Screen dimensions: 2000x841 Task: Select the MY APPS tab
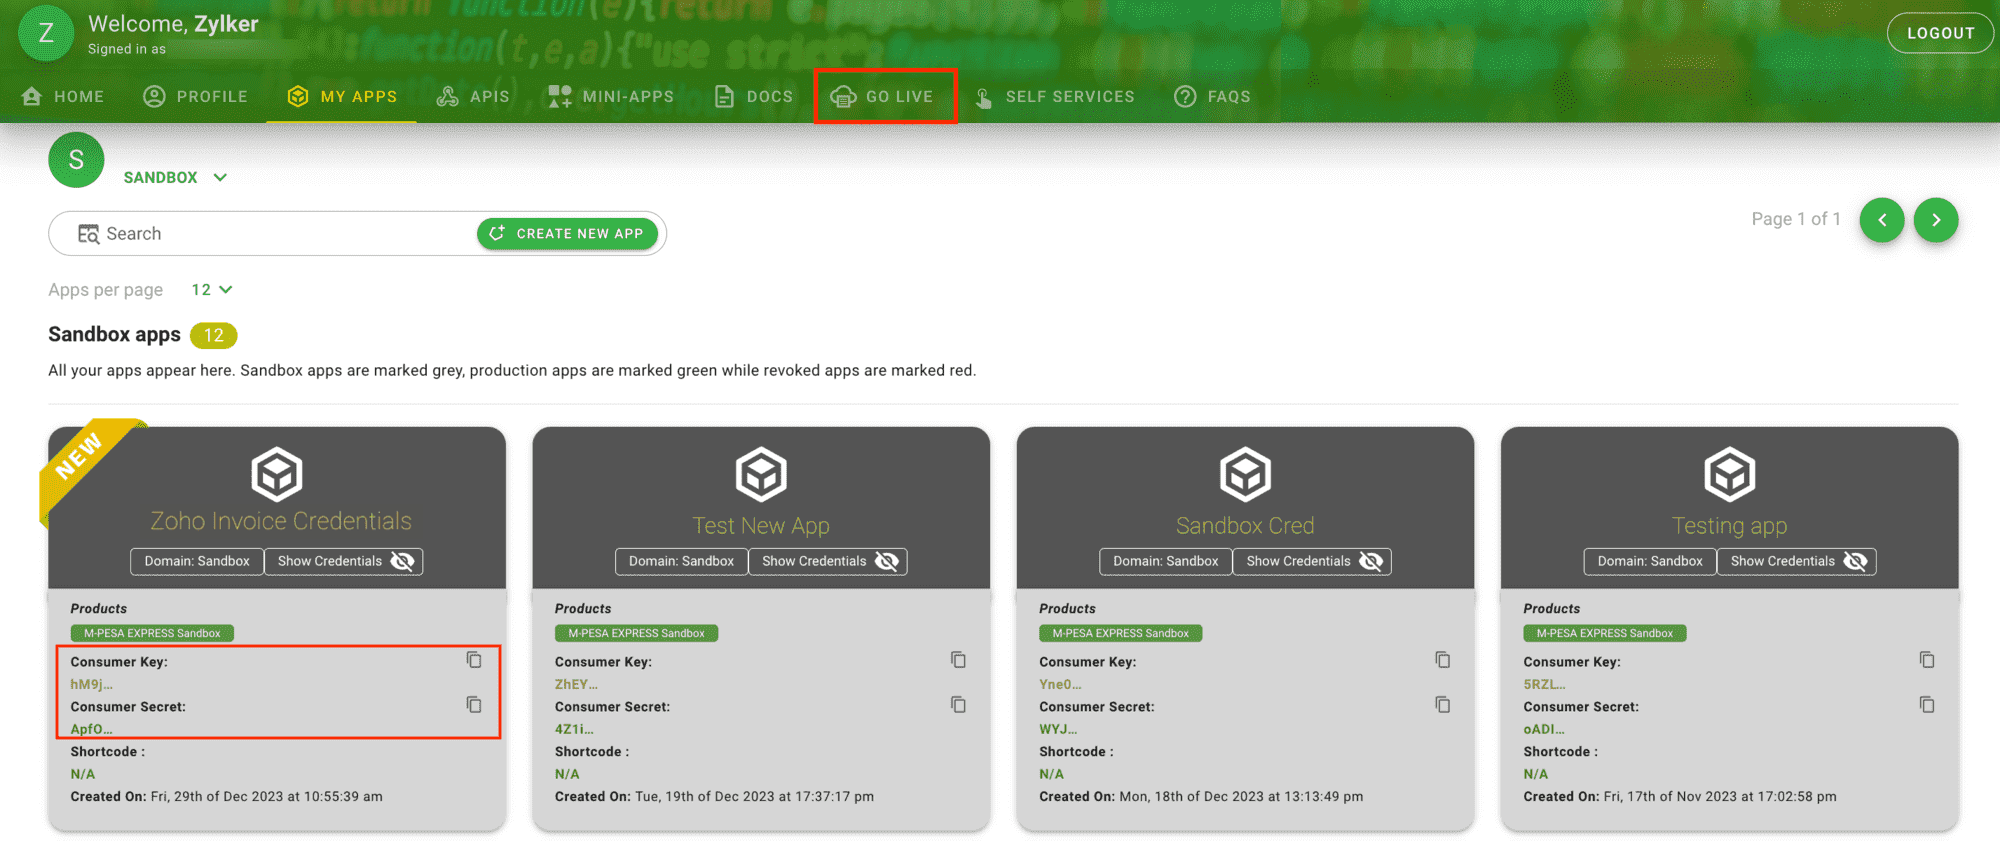pyautogui.click(x=341, y=96)
